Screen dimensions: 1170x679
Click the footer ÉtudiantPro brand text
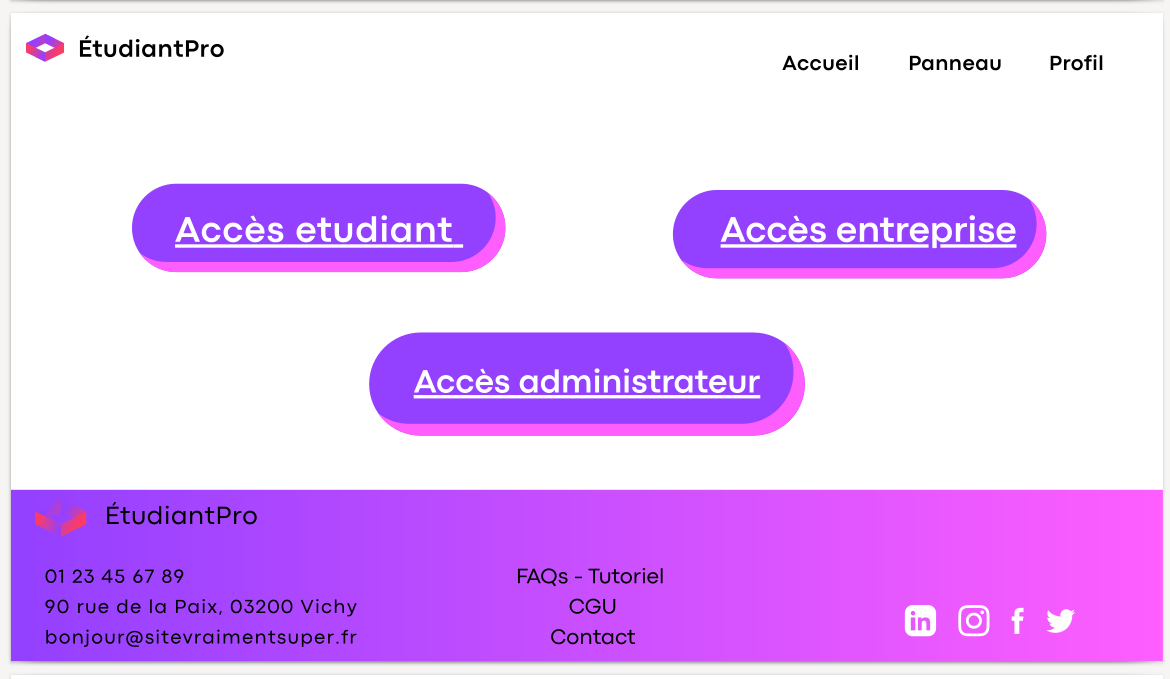(181, 516)
